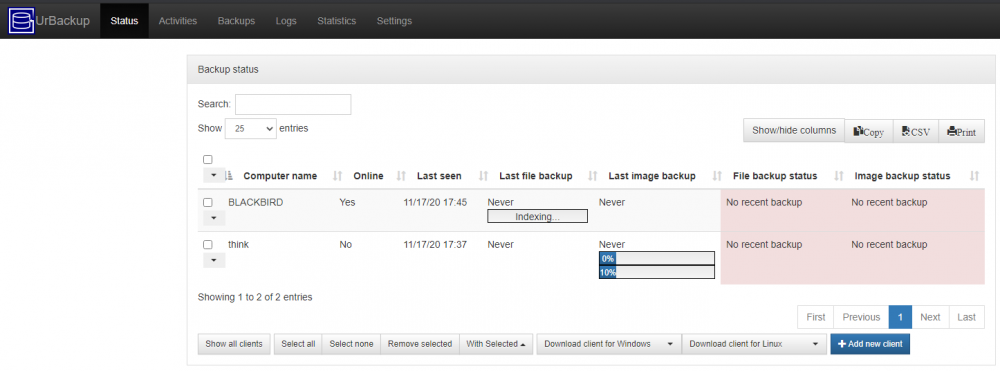The height and width of the screenshot is (371, 1000).
Task: Click the 10% image backup progress bar
Action: (x=656, y=272)
